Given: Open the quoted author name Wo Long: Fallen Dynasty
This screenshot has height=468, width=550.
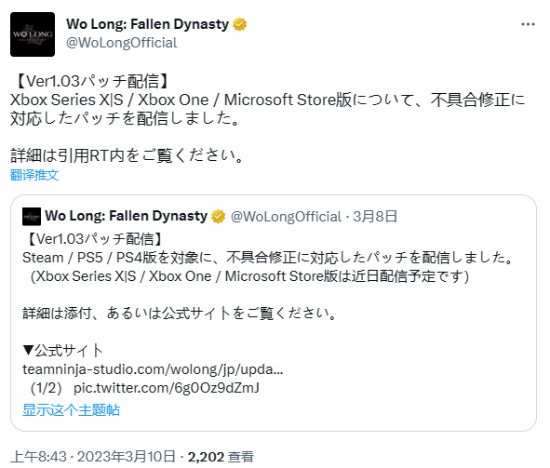Looking at the screenshot, I should [x=126, y=216].
